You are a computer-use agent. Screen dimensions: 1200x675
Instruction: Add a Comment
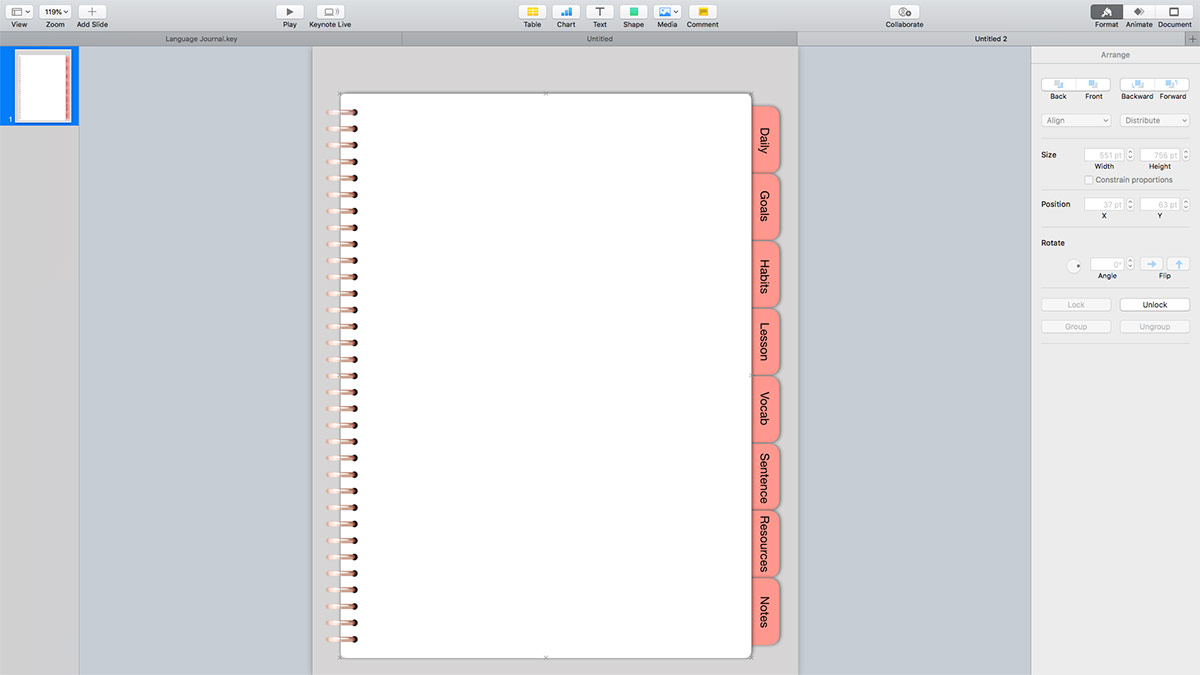pyautogui.click(x=703, y=11)
